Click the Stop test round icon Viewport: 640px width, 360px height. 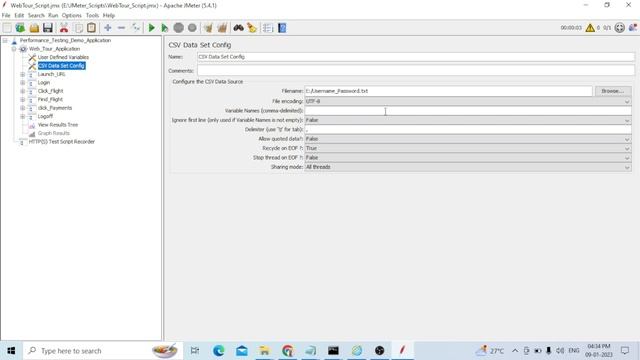coord(178,28)
